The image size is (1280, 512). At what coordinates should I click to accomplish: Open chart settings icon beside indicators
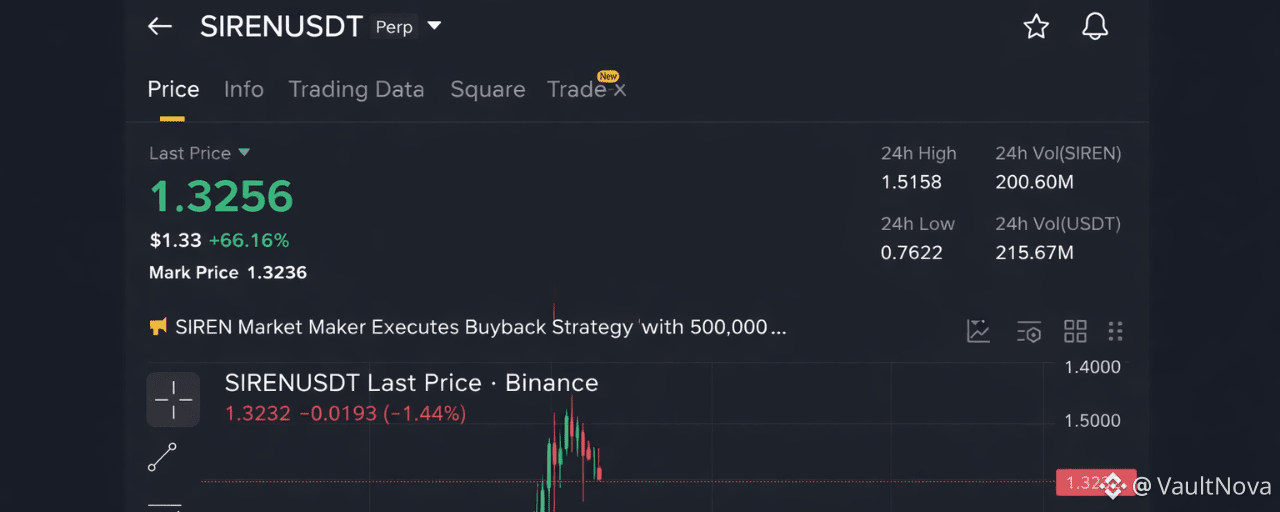1028,331
